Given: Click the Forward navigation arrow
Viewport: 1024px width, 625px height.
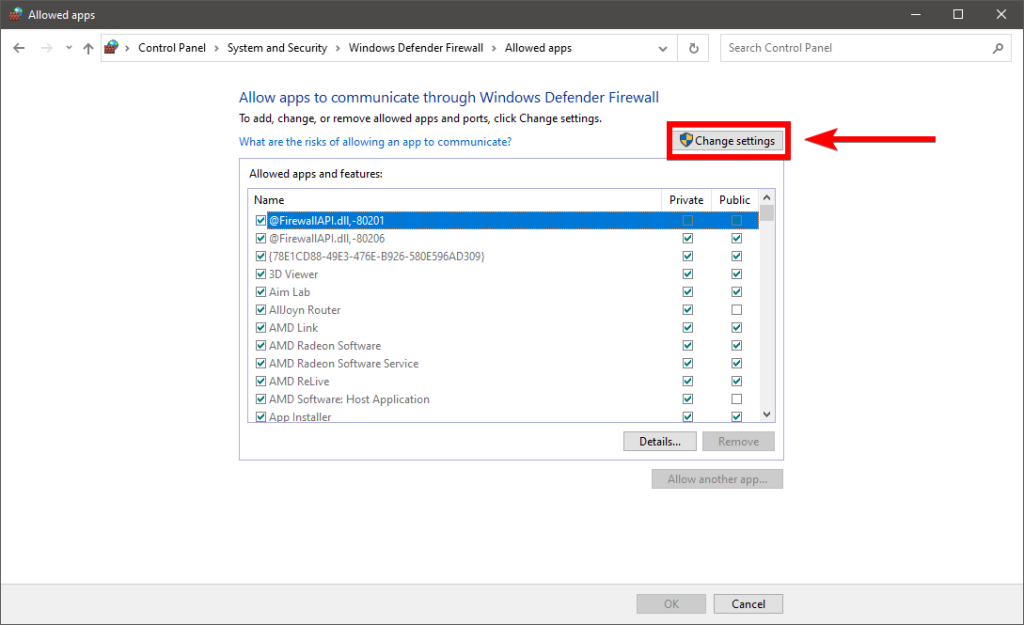Looking at the screenshot, I should (x=46, y=48).
